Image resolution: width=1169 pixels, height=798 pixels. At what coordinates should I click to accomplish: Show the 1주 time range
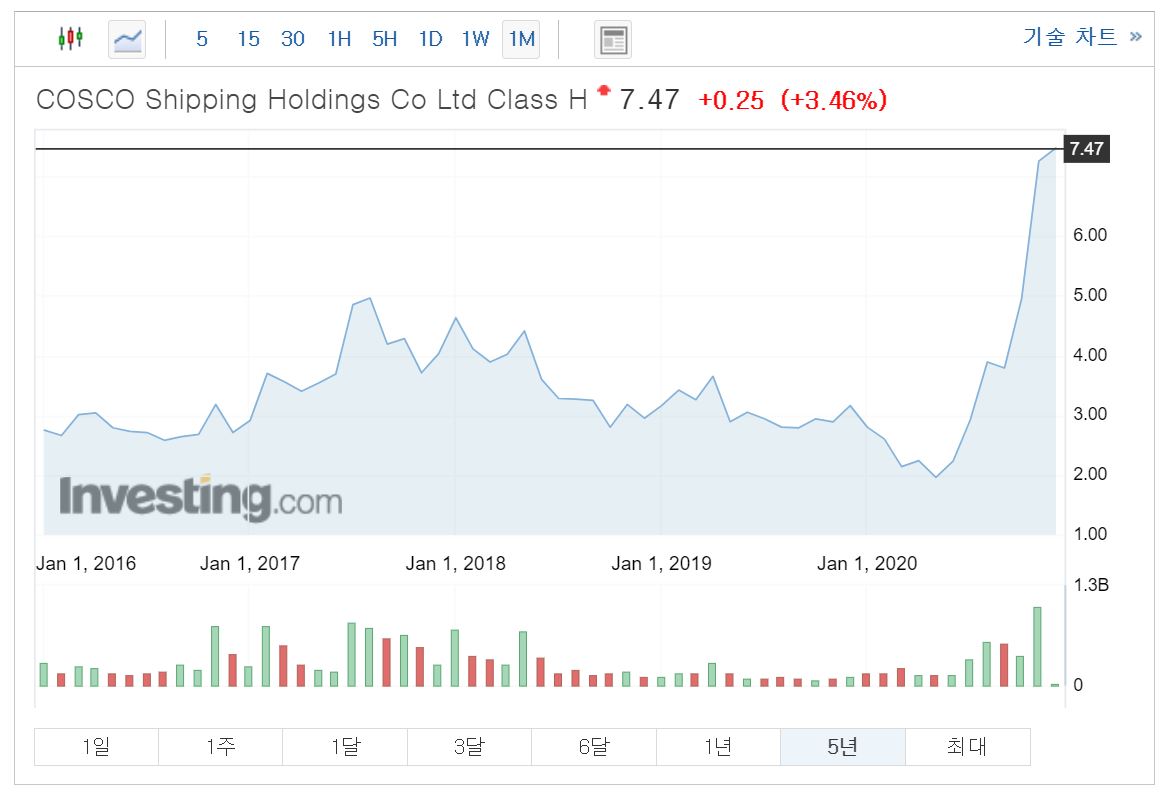tap(221, 747)
